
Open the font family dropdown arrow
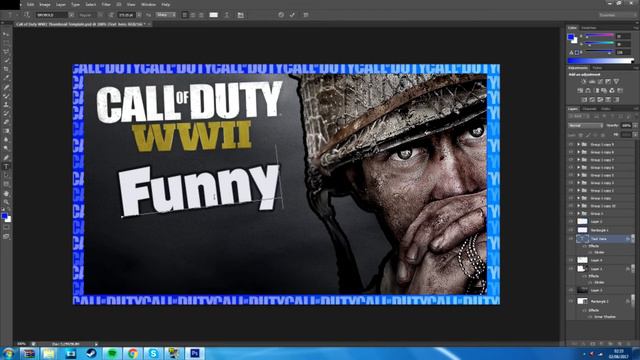click(x=71, y=15)
